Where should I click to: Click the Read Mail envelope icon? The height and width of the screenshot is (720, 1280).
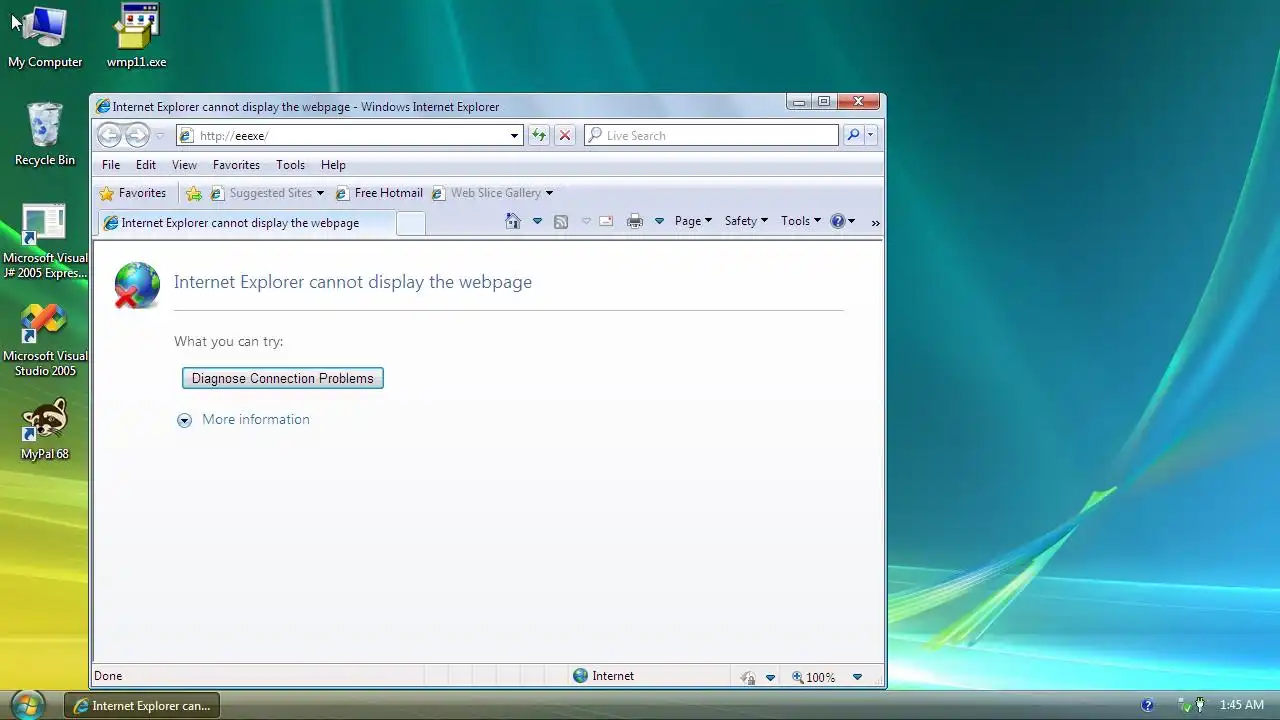click(x=606, y=221)
